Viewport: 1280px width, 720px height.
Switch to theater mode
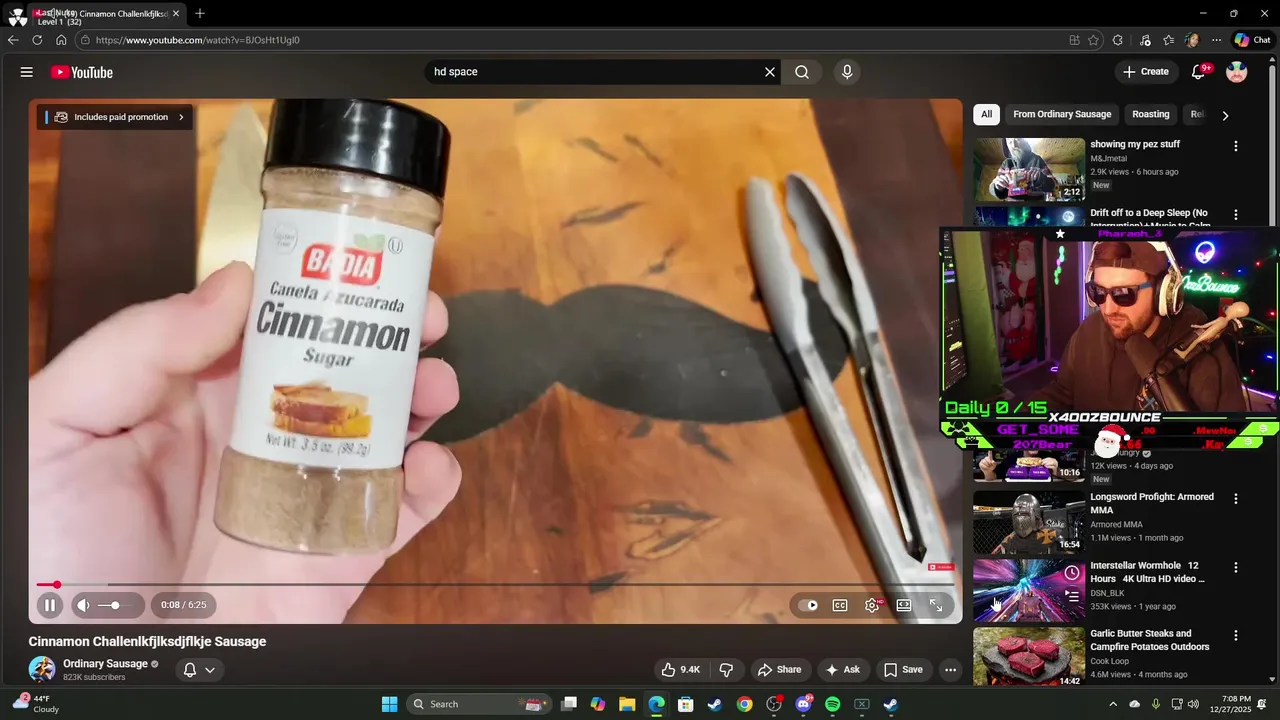tap(904, 605)
